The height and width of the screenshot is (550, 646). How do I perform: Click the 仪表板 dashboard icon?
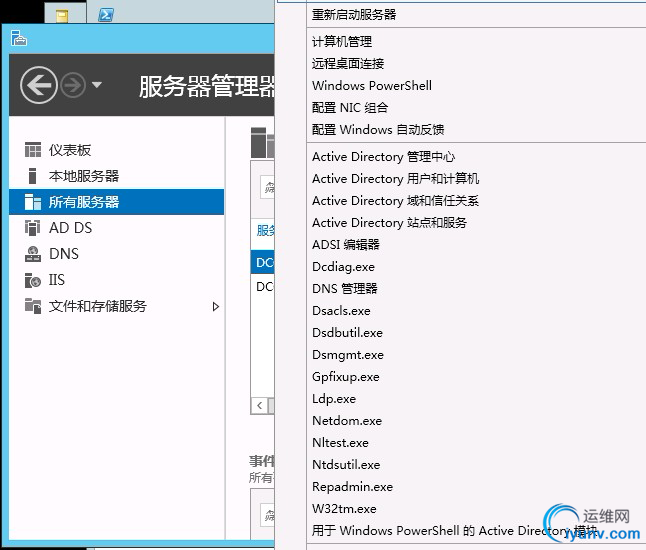(x=33, y=150)
